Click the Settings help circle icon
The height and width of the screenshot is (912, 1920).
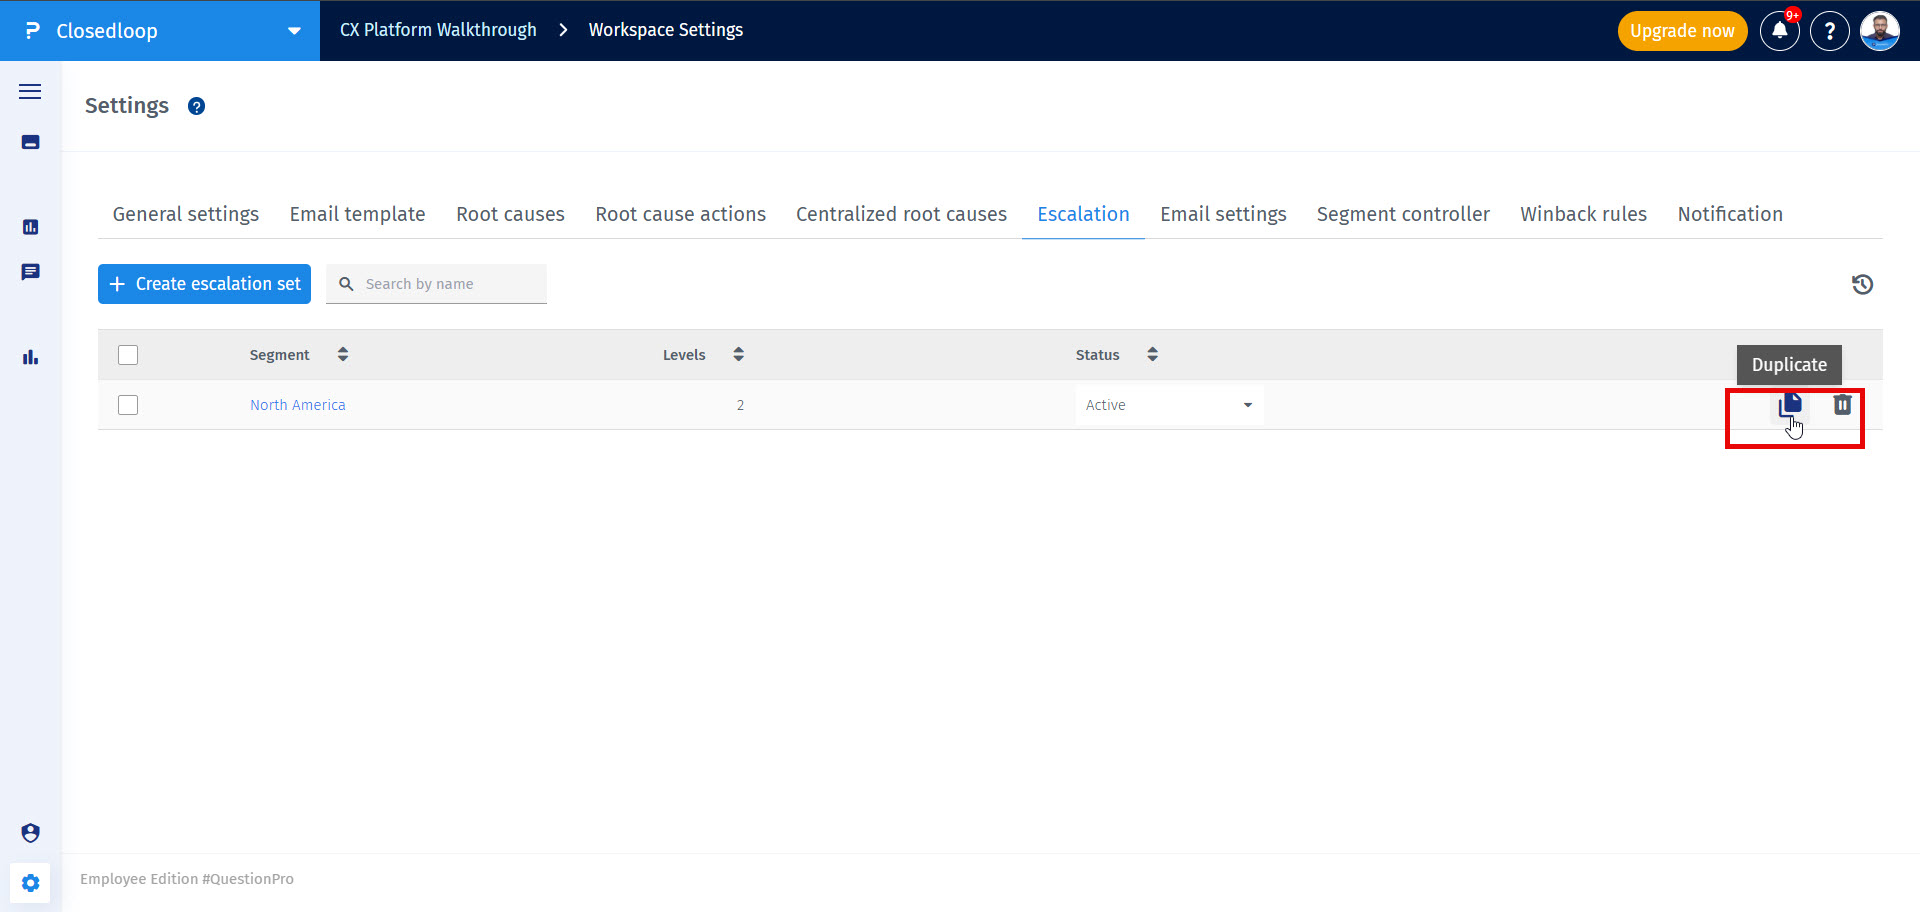click(196, 106)
